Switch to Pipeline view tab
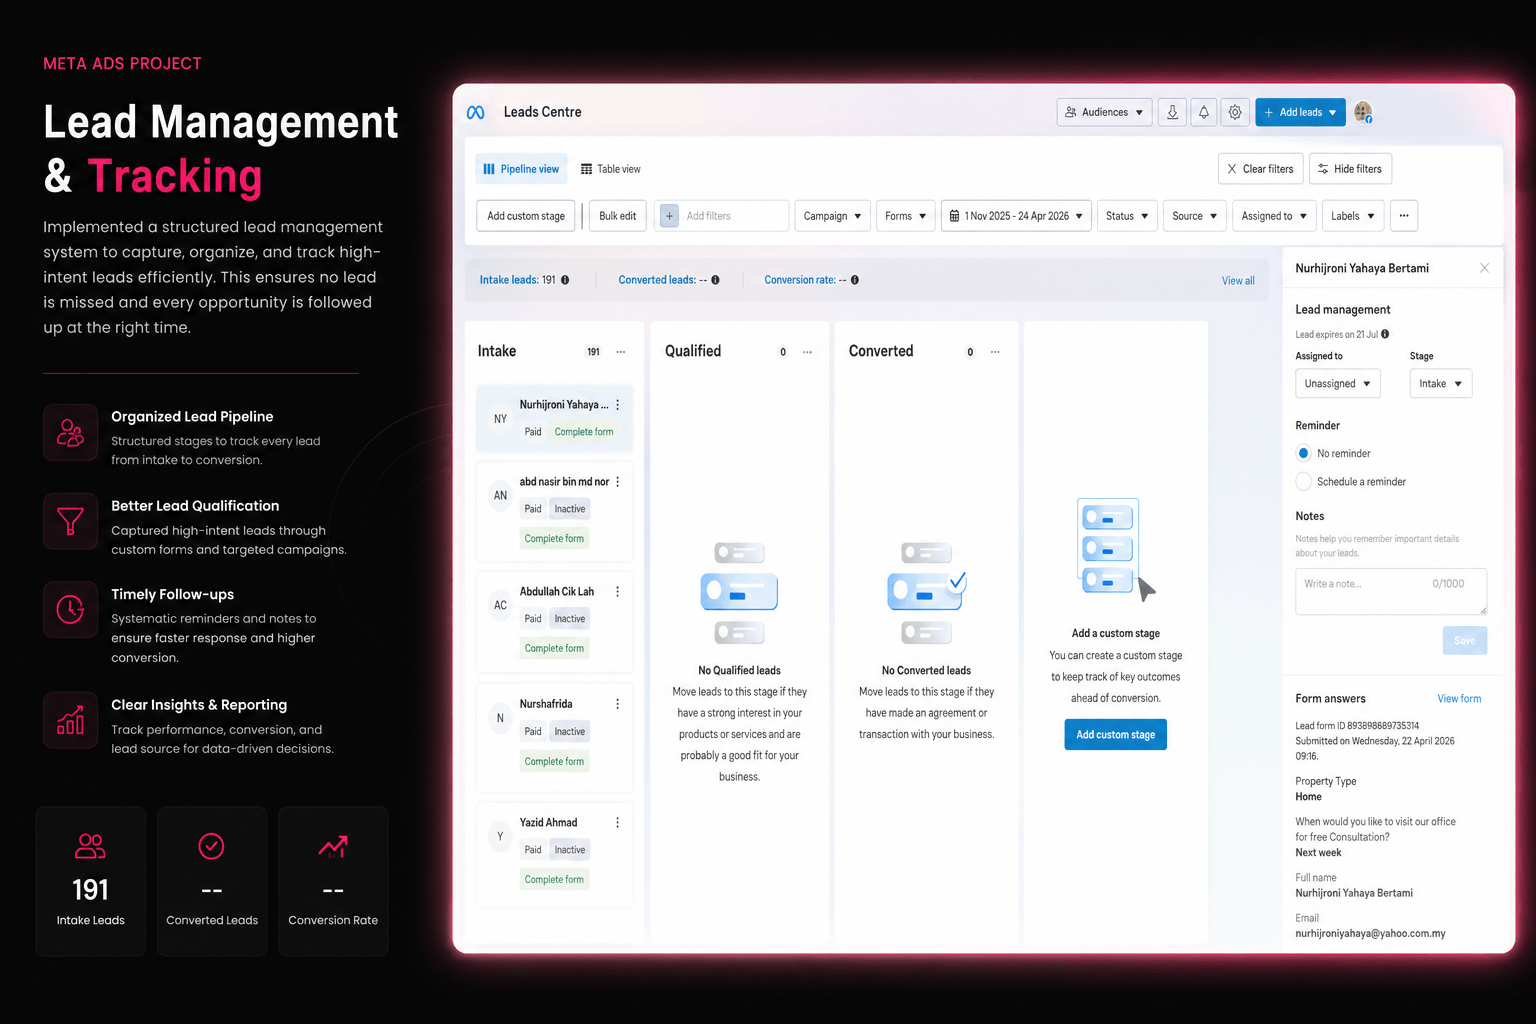Viewport: 1536px width, 1024px height. coord(521,169)
